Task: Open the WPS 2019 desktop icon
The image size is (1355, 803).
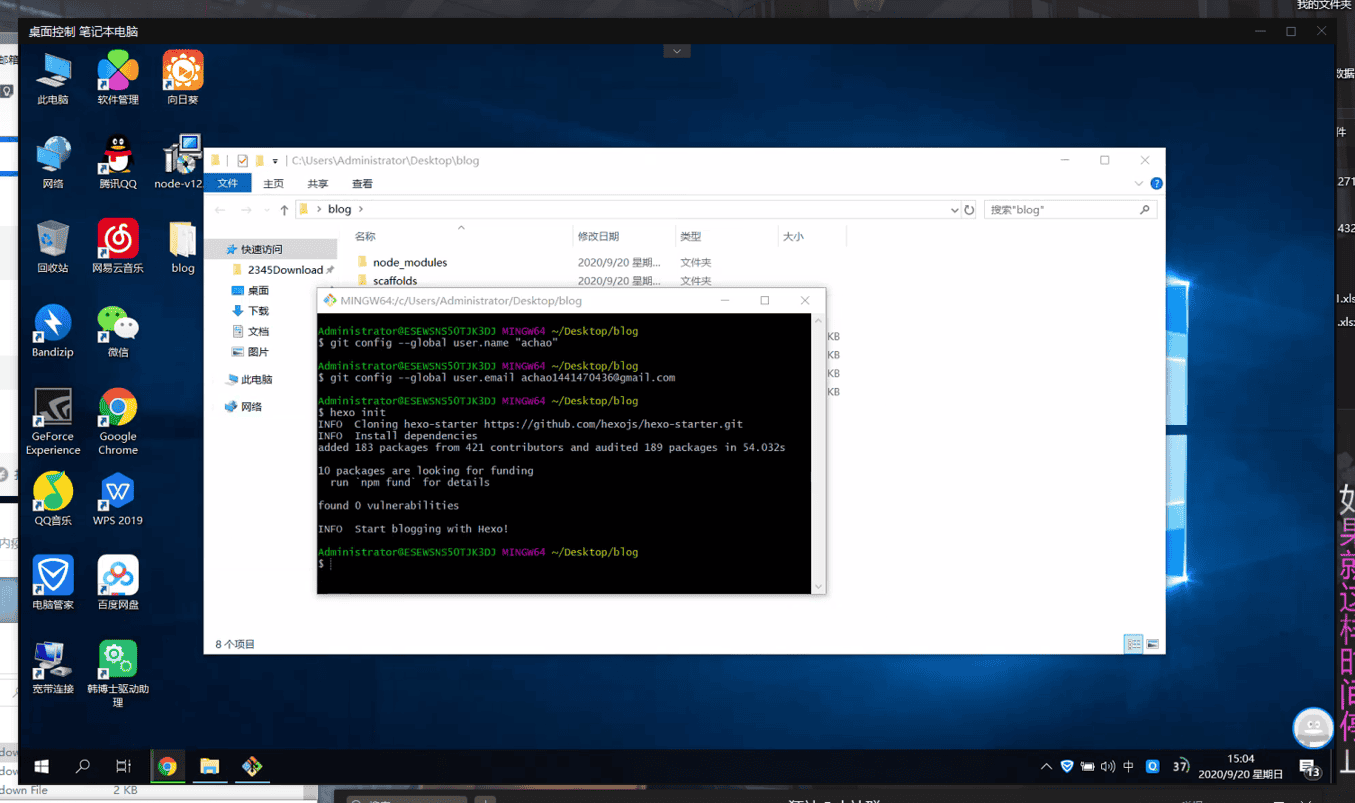Action: (117, 494)
